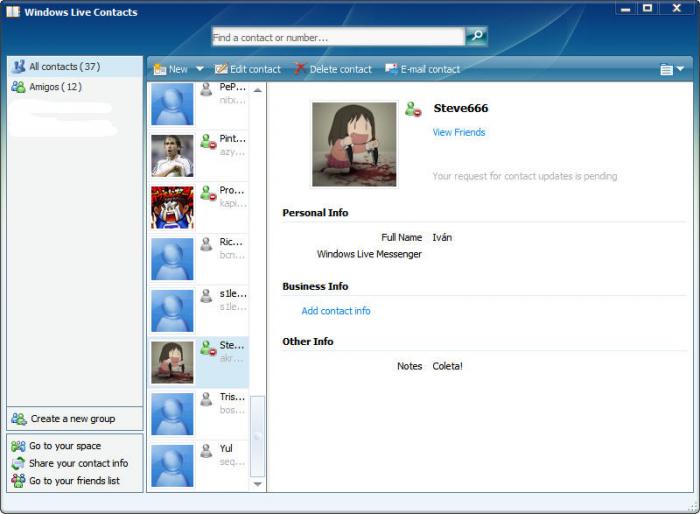Click the Full Name value Iván
This screenshot has height=514, width=700.
click(442, 238)
